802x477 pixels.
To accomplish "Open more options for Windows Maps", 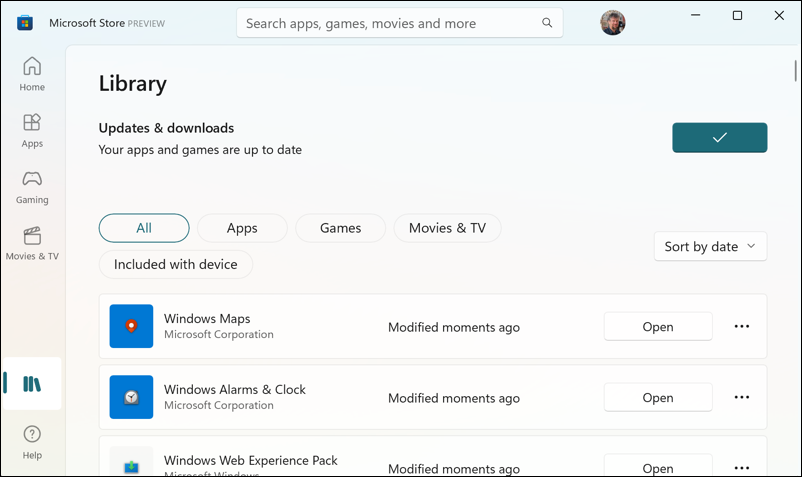I will [x=742, y=326].
